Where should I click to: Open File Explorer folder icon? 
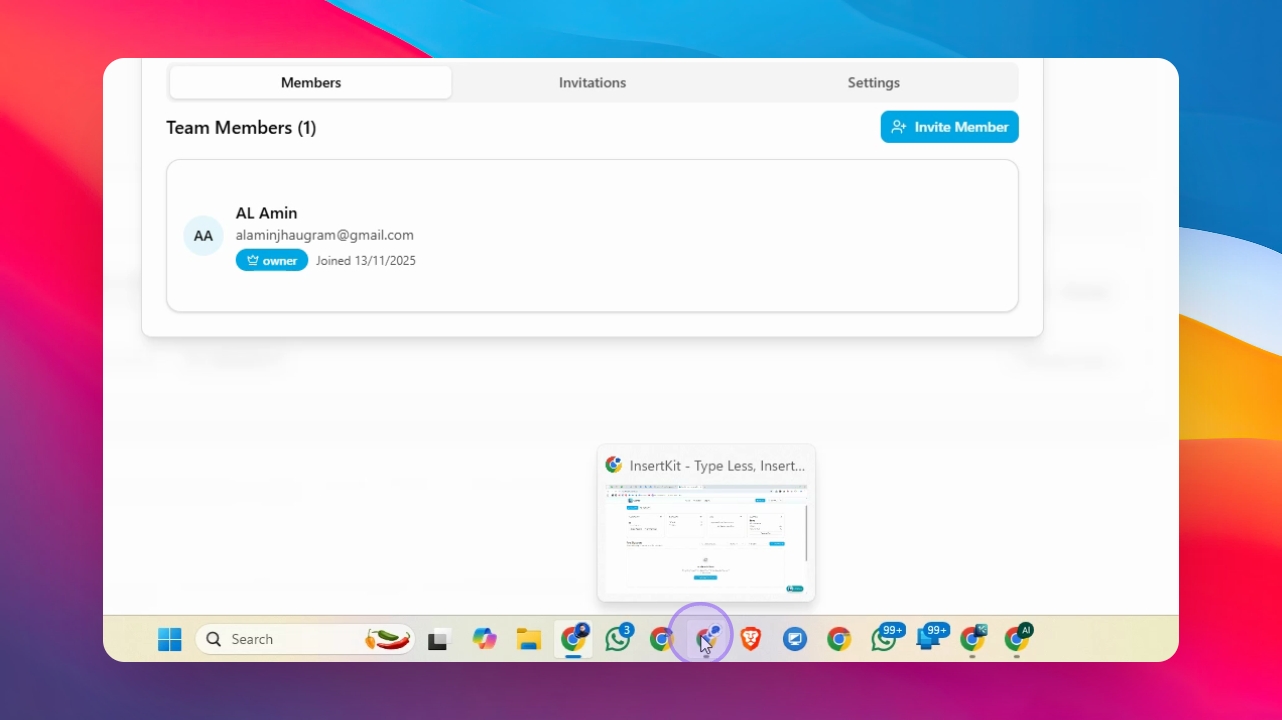click(x=529, y=639)
